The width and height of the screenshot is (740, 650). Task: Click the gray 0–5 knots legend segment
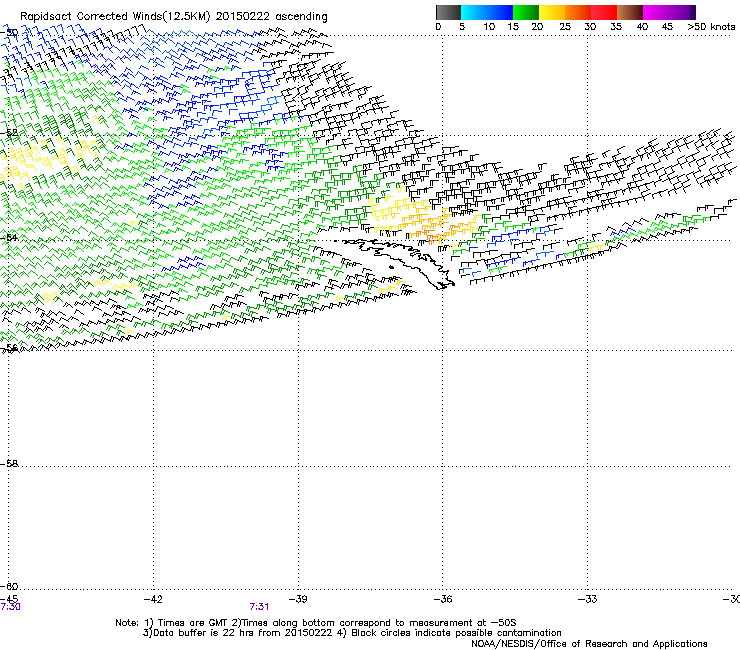click(x=448, y=12)
